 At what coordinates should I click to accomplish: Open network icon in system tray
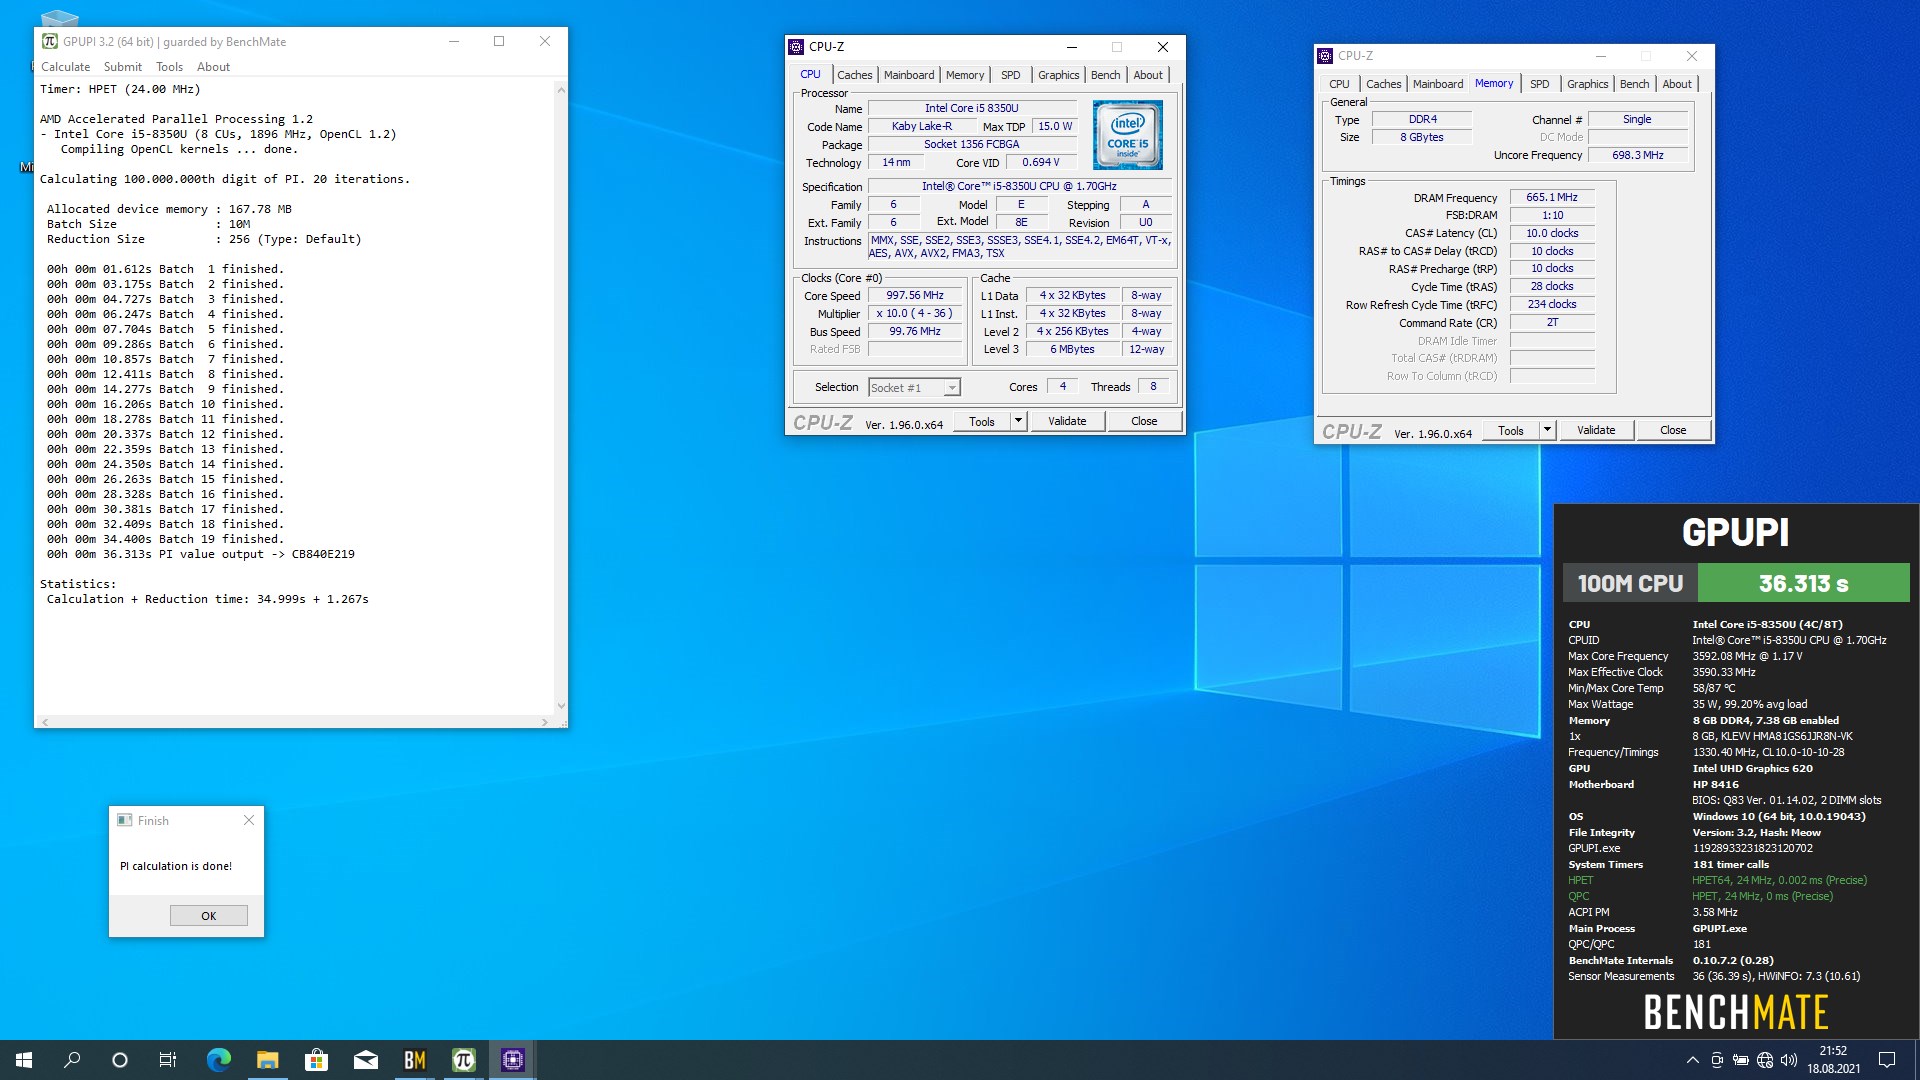pyautogui.click(x=1765, y=1060)
